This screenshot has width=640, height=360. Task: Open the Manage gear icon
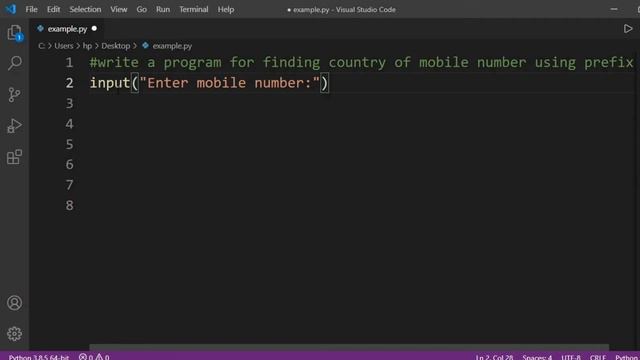click(x=15, y=334)
